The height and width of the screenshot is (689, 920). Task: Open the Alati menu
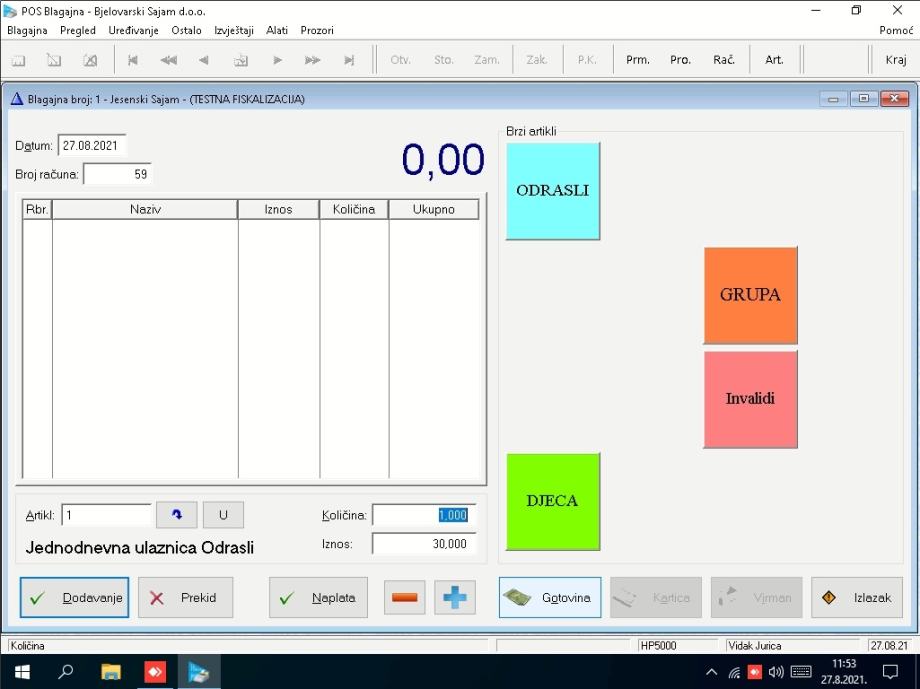277,31
